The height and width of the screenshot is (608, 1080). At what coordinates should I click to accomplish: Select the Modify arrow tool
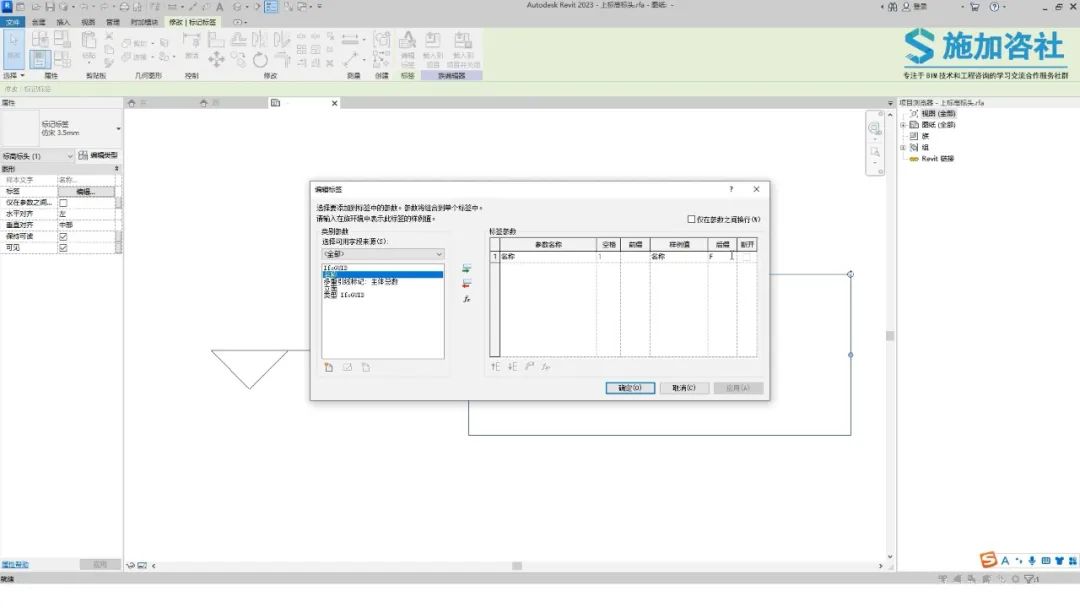click(x=14, y=50)
